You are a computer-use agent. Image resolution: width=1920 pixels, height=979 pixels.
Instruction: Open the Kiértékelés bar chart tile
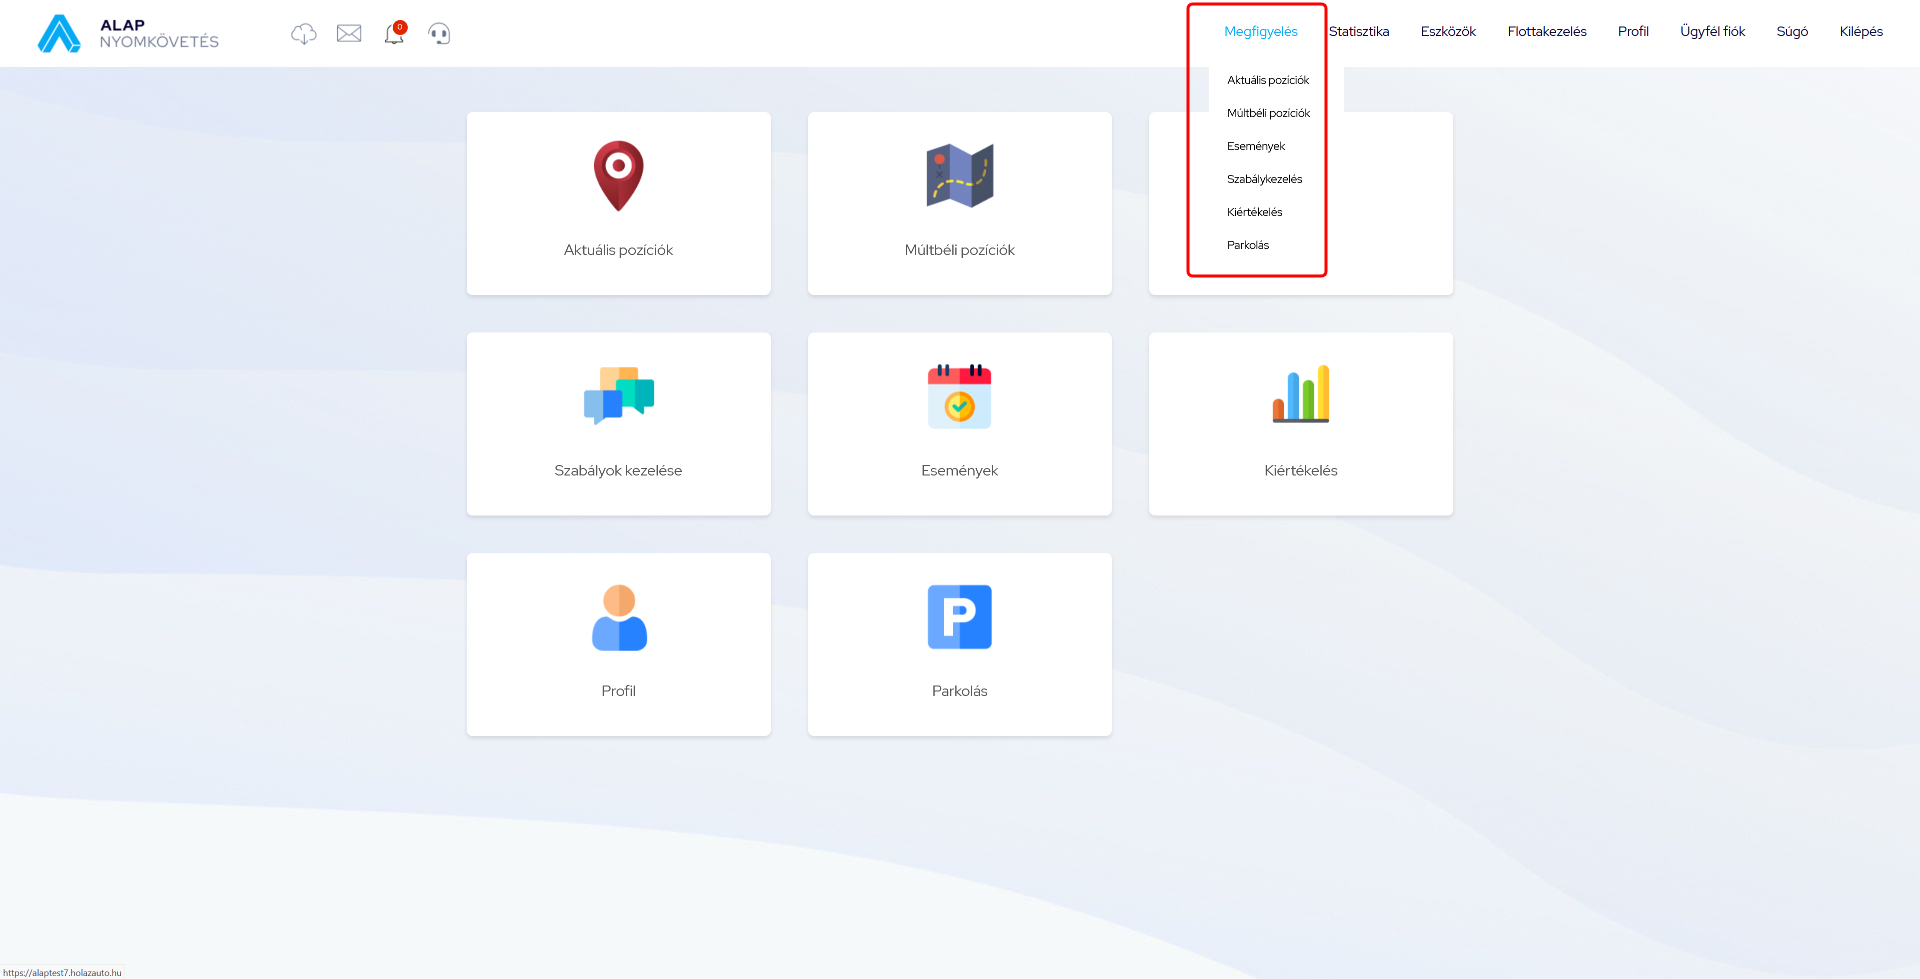coord(1300,424)
